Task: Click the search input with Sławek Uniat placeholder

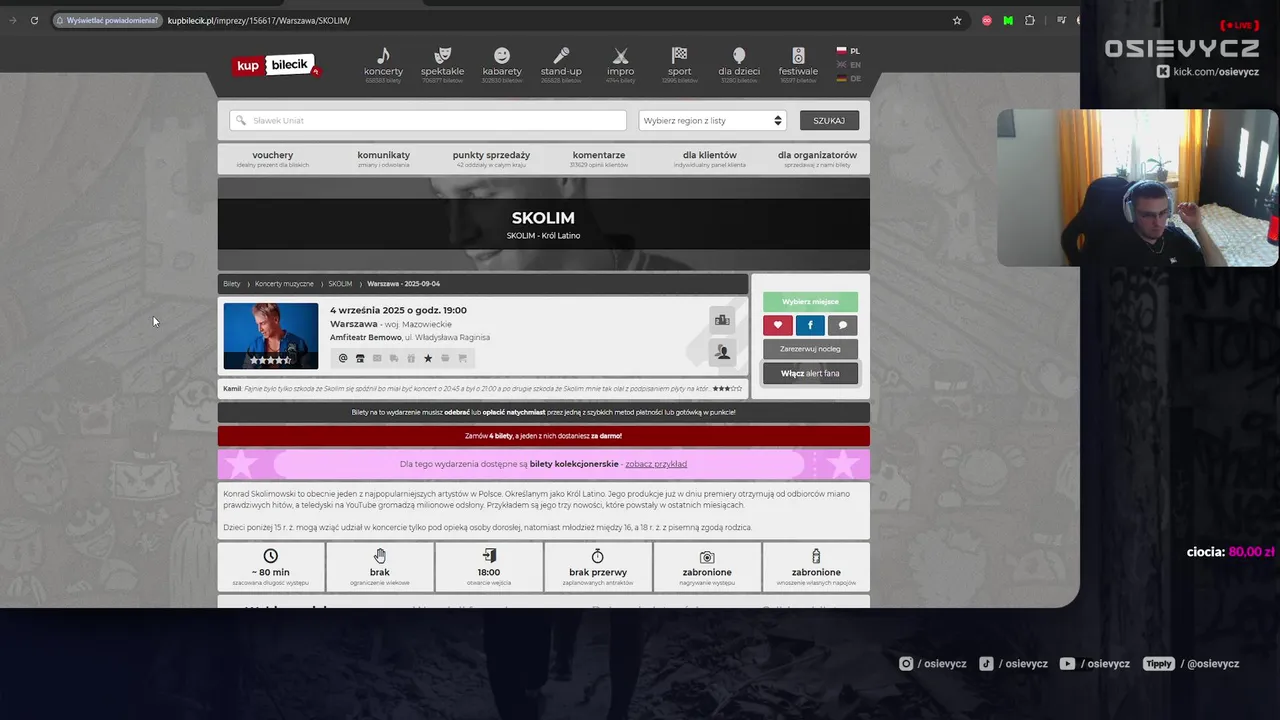Action: [428, 120]
